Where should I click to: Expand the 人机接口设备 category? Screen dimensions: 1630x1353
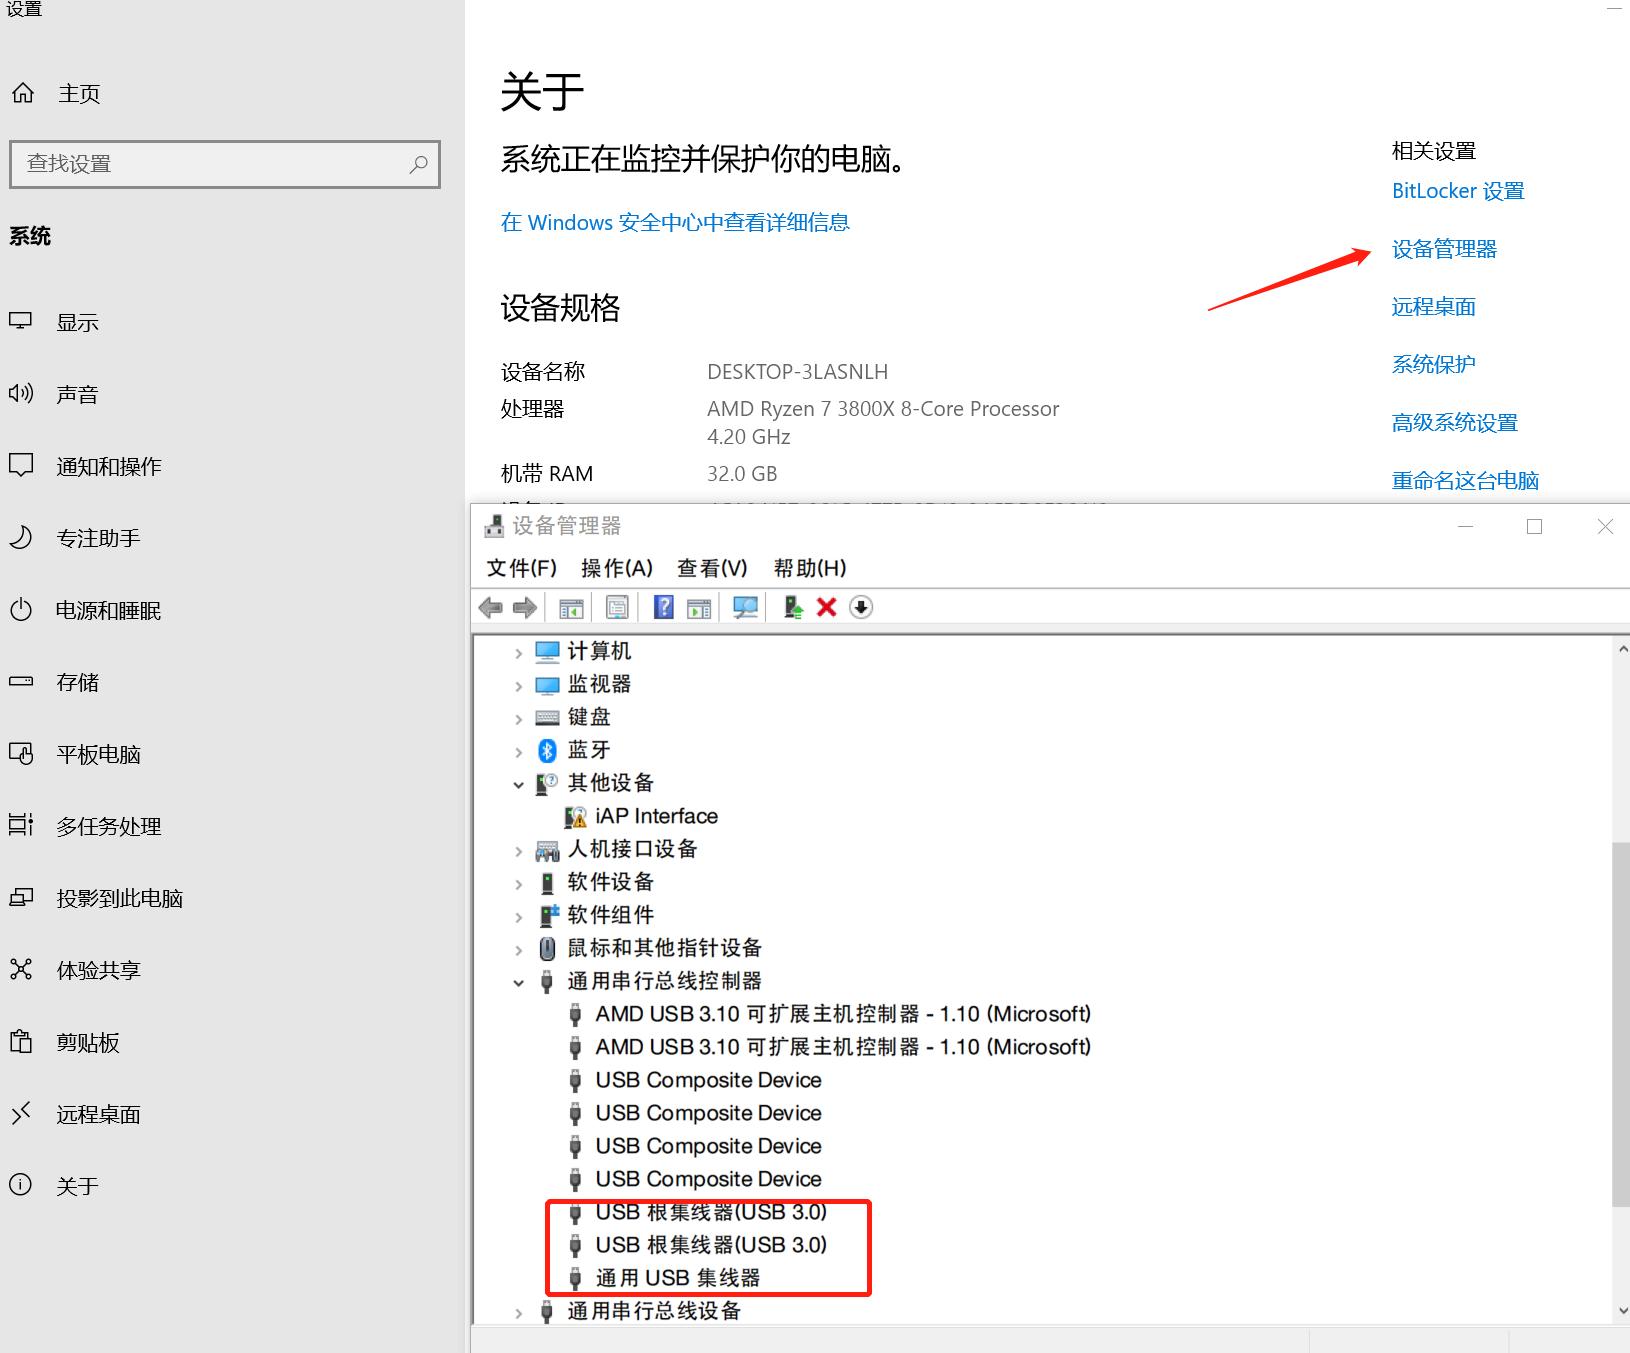pyautogui.click(x=519, y=850)
